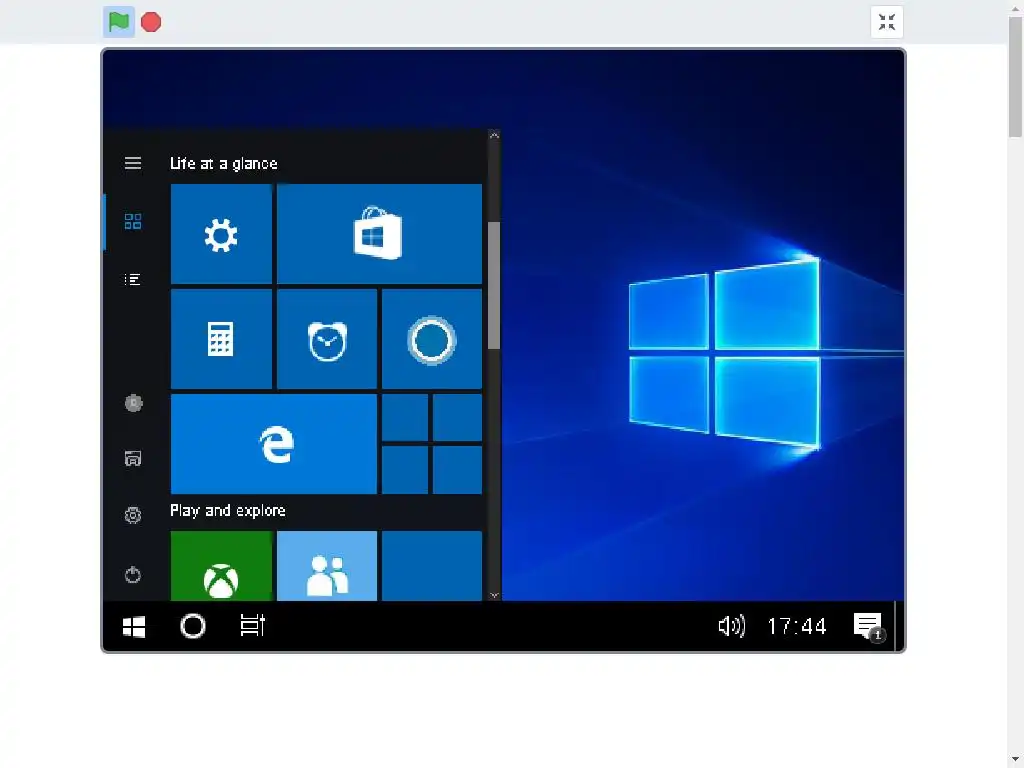The width and height of the screenshot is (1024, 768).
Task: Open the Settings gear tile
Action: [221, 234]
